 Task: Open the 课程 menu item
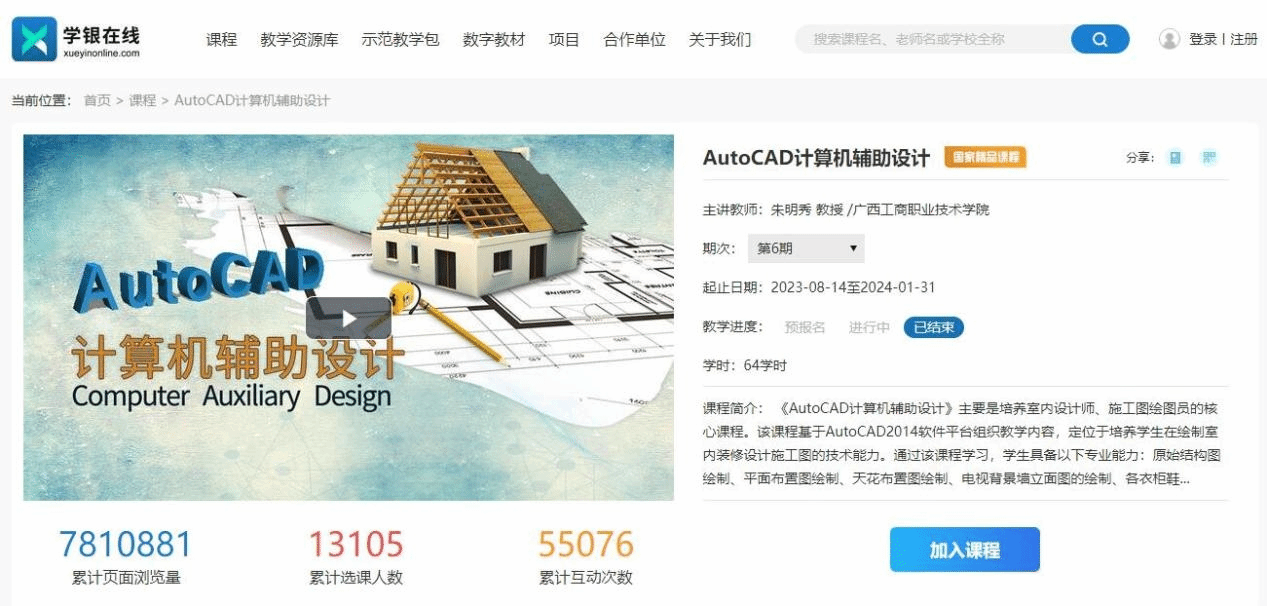coord(221,39)
